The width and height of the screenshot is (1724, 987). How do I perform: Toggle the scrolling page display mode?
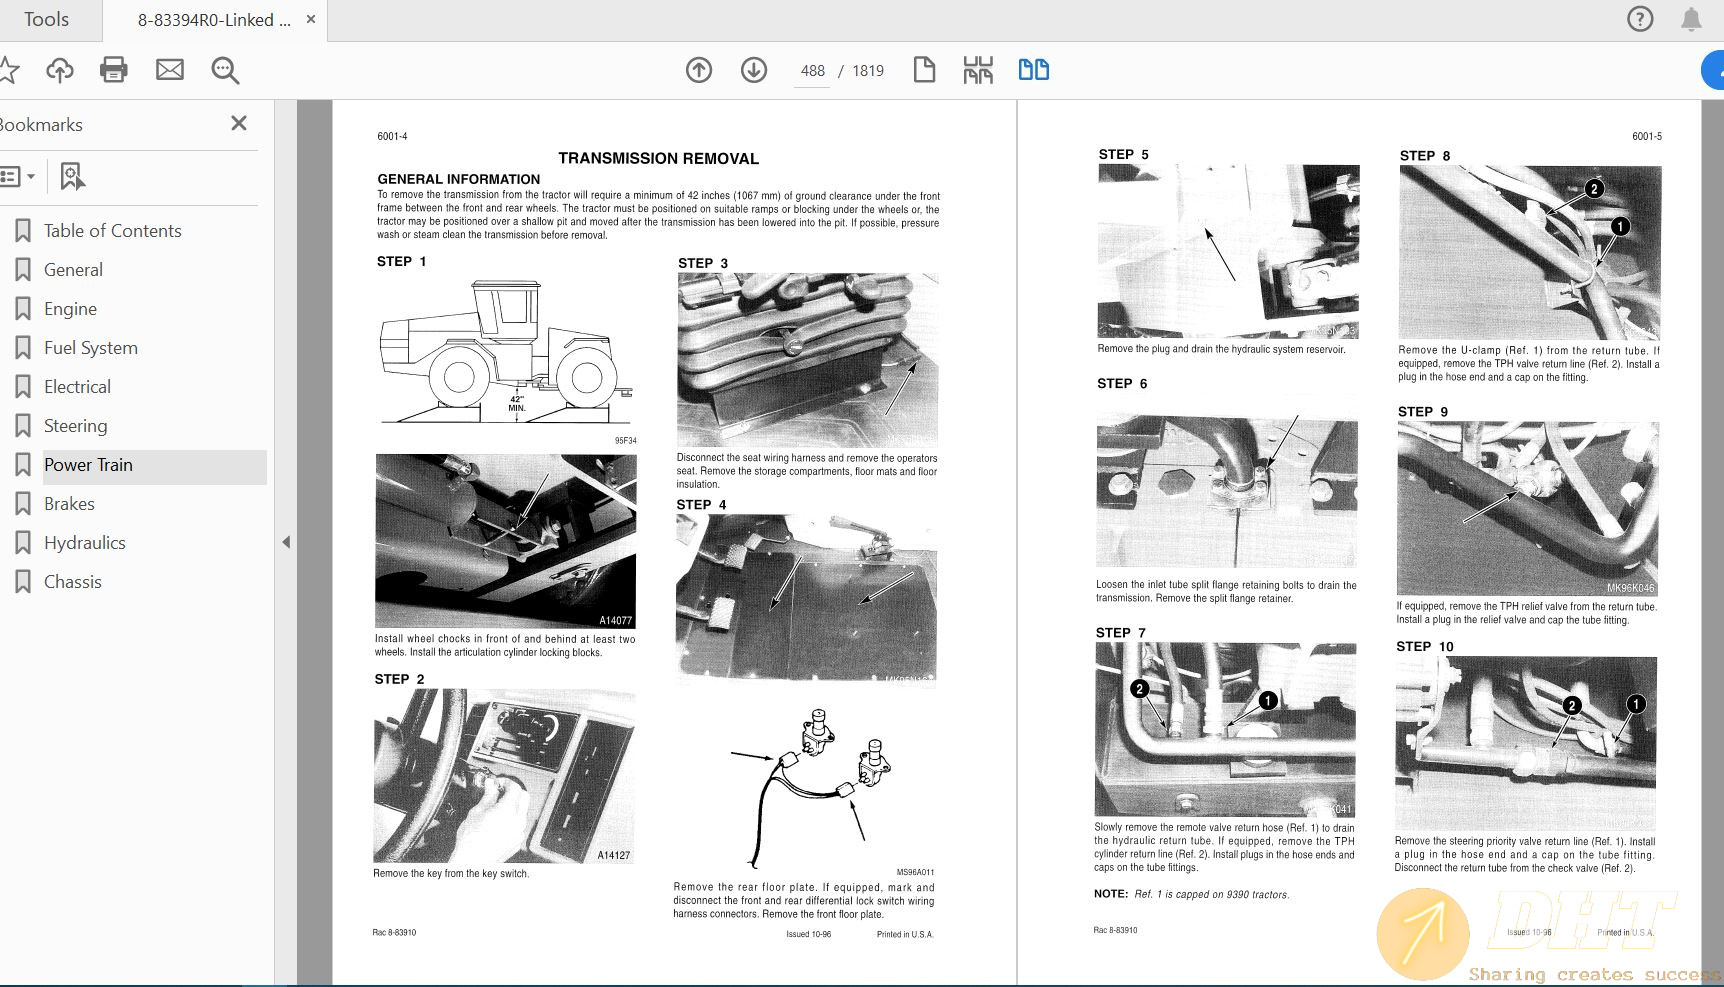978,70
